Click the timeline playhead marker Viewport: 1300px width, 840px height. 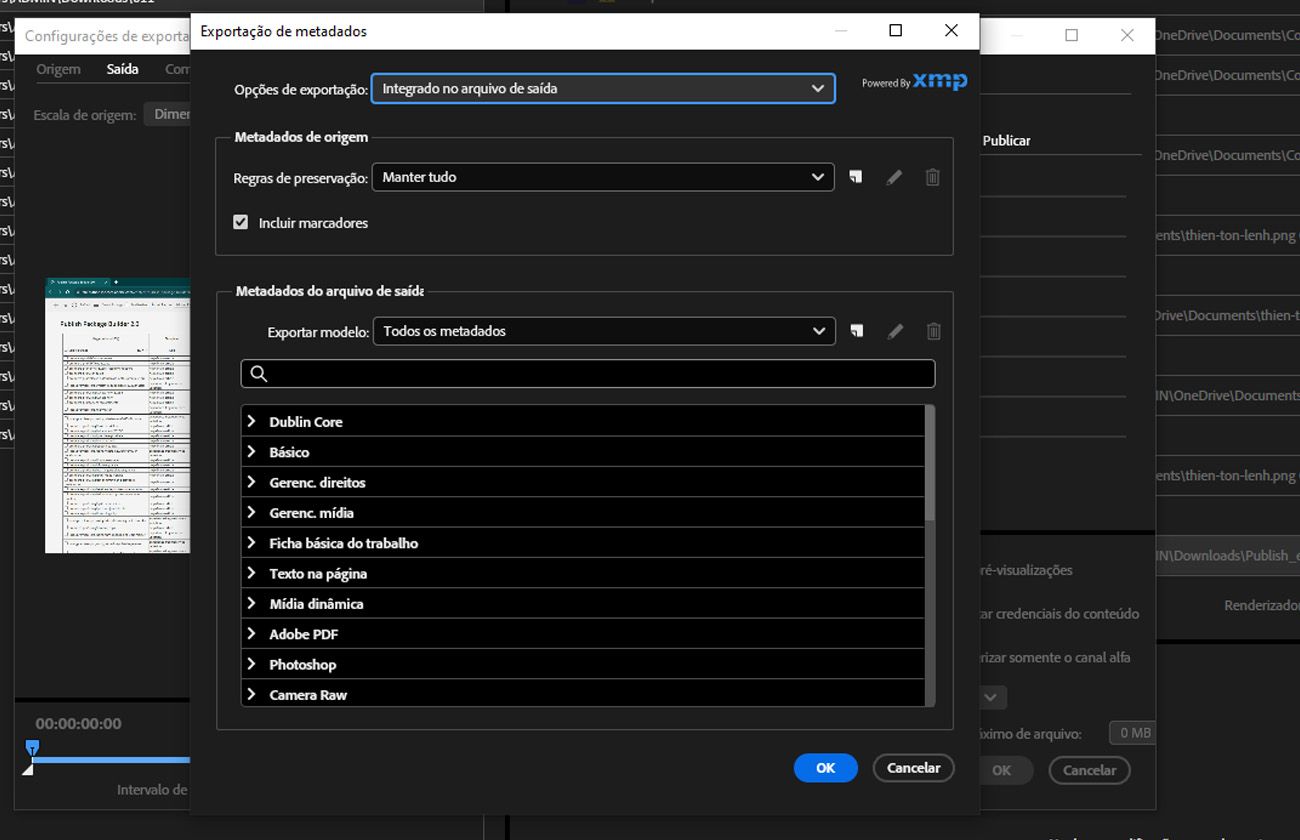(32, 747)
